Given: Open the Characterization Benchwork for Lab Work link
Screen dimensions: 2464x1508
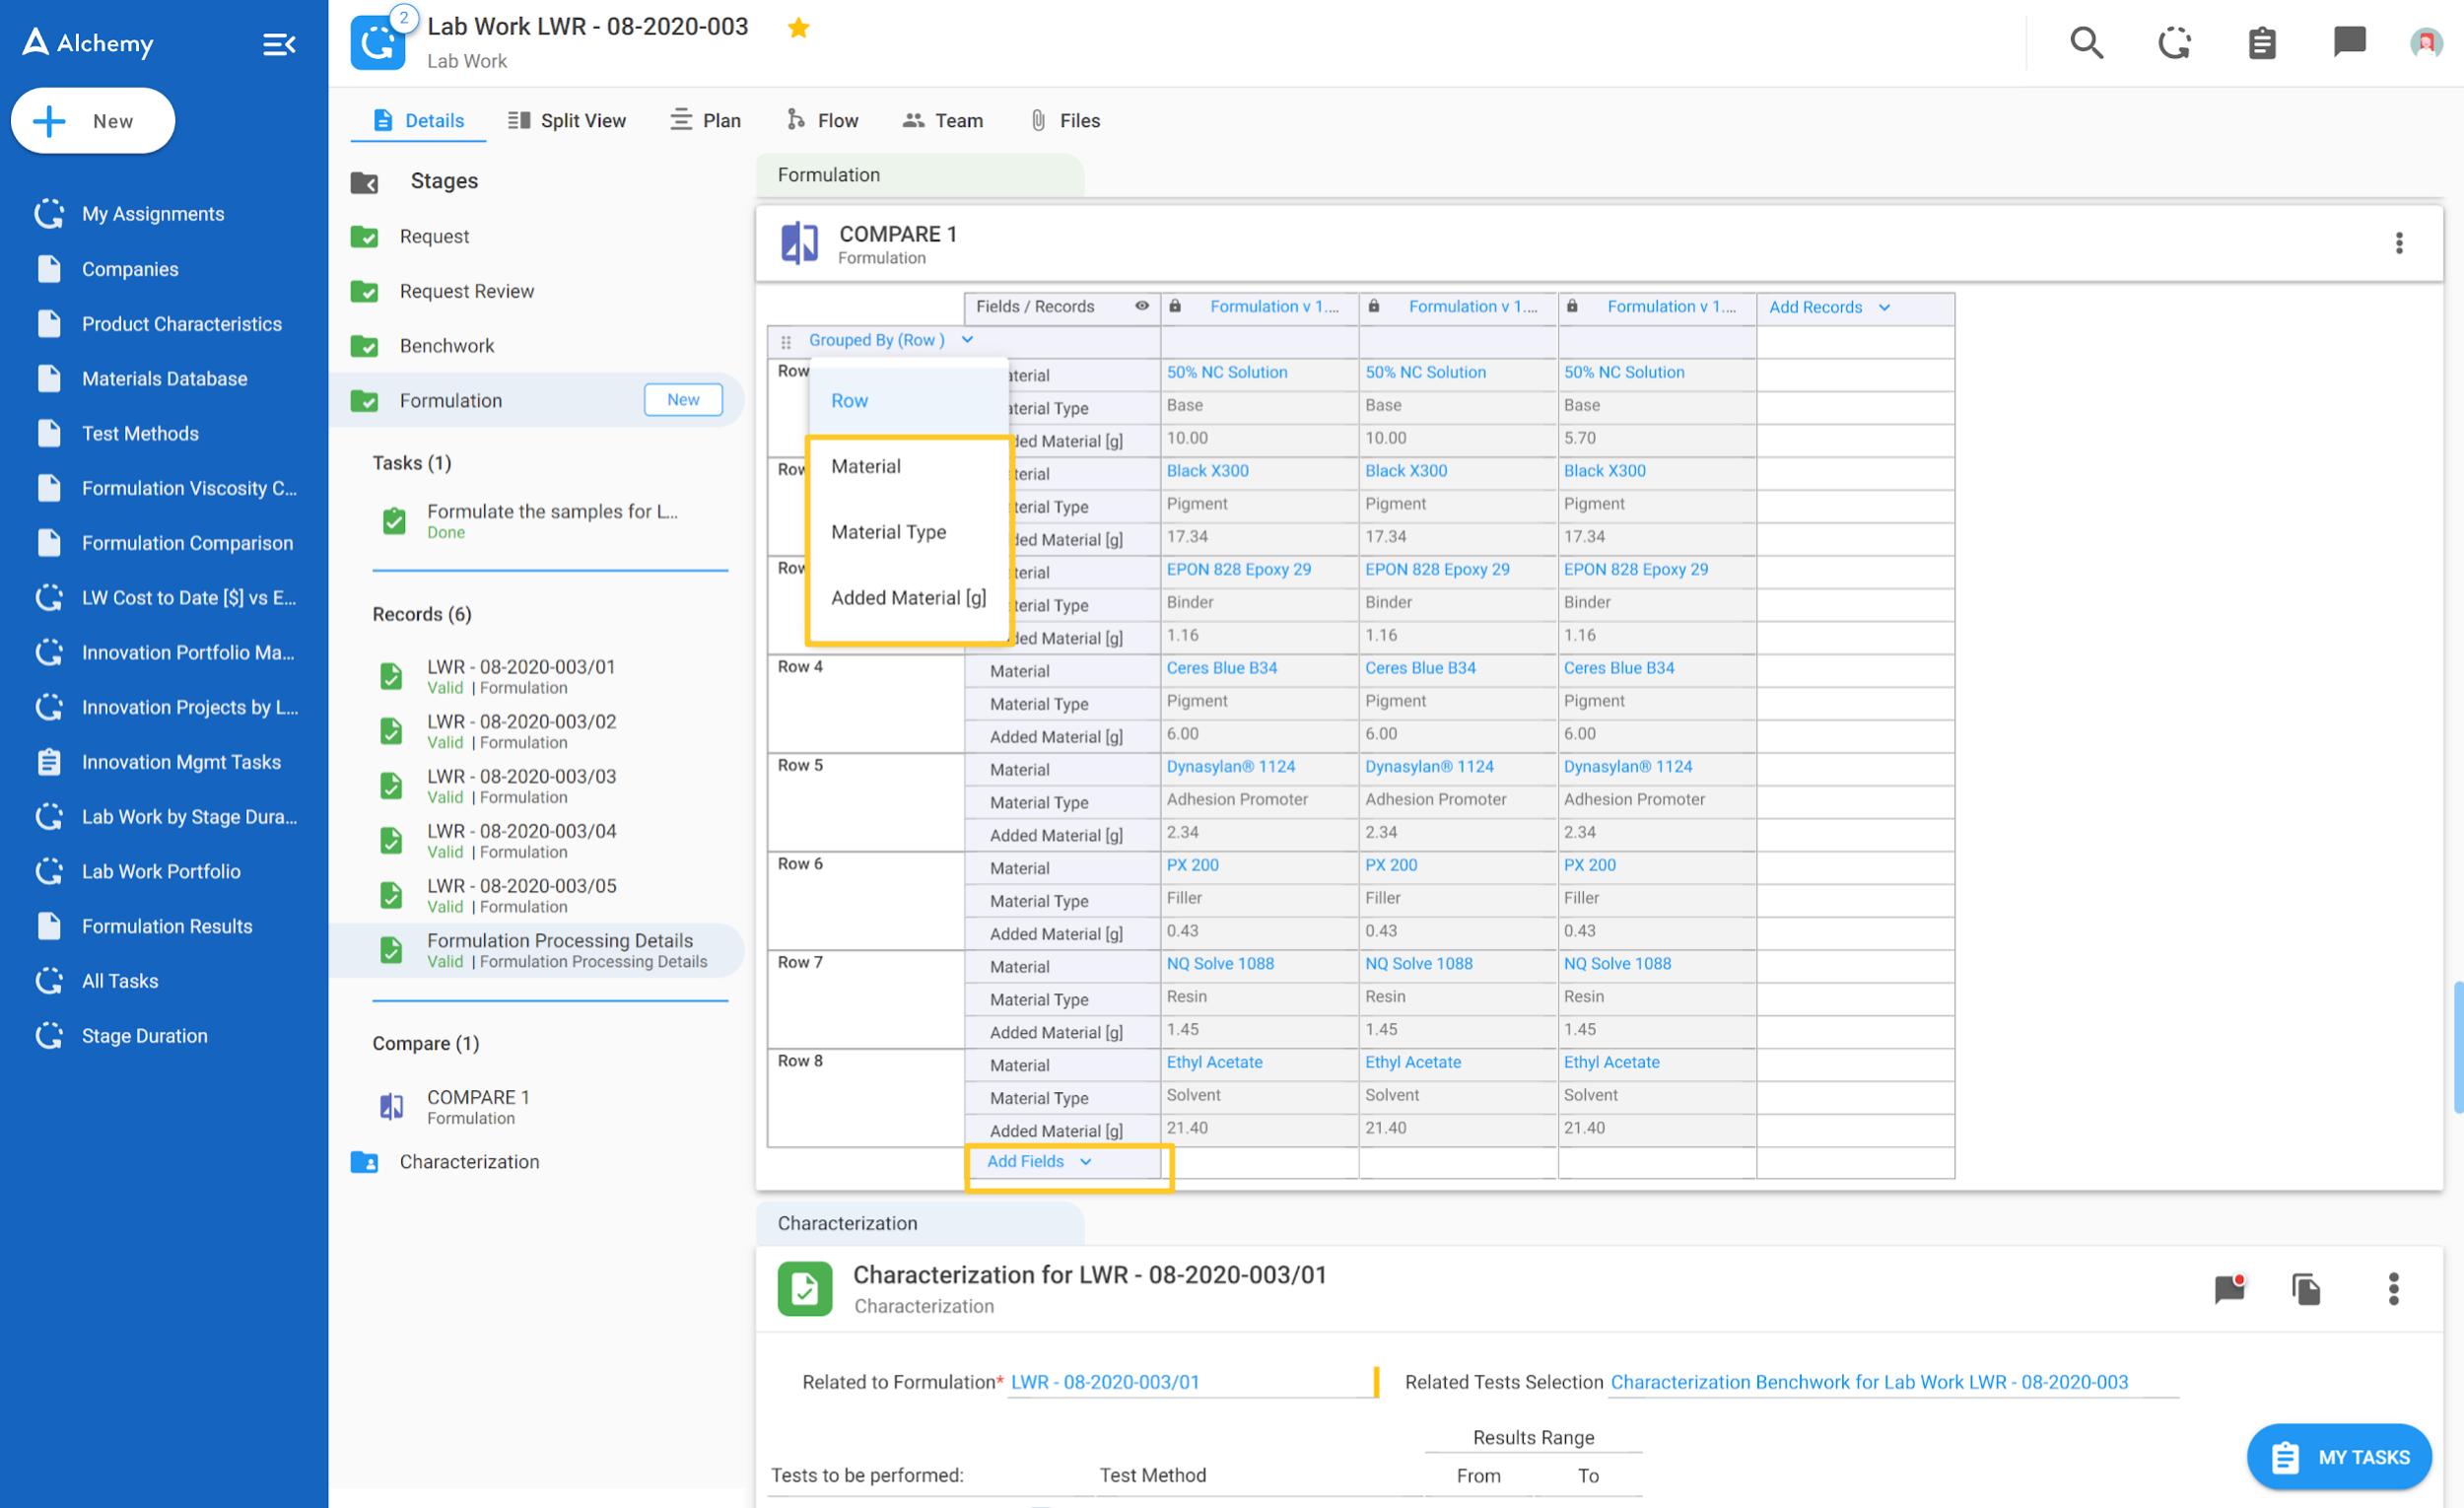Looking at the screenshot, I should pyautogui.click(x=1868, y=1382).
